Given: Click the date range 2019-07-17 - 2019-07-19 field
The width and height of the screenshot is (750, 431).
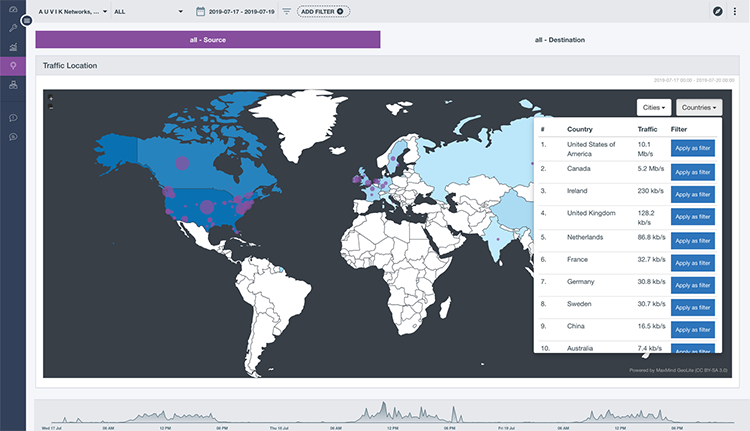Looking at the screenshot, I should [242, 11].
